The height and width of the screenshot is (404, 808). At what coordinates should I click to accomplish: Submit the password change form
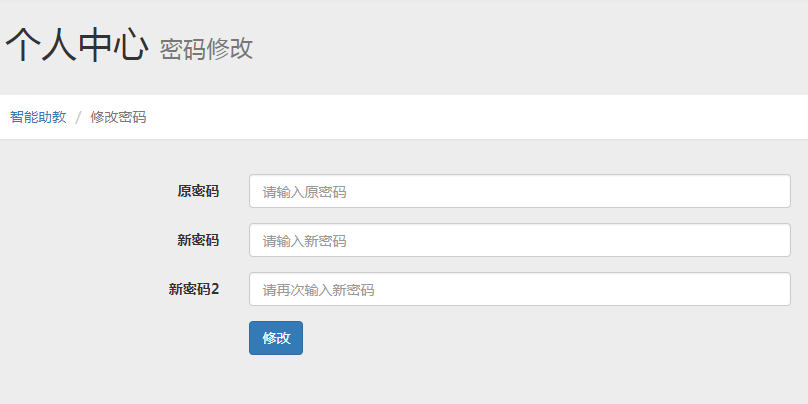[x=276, y=338]
